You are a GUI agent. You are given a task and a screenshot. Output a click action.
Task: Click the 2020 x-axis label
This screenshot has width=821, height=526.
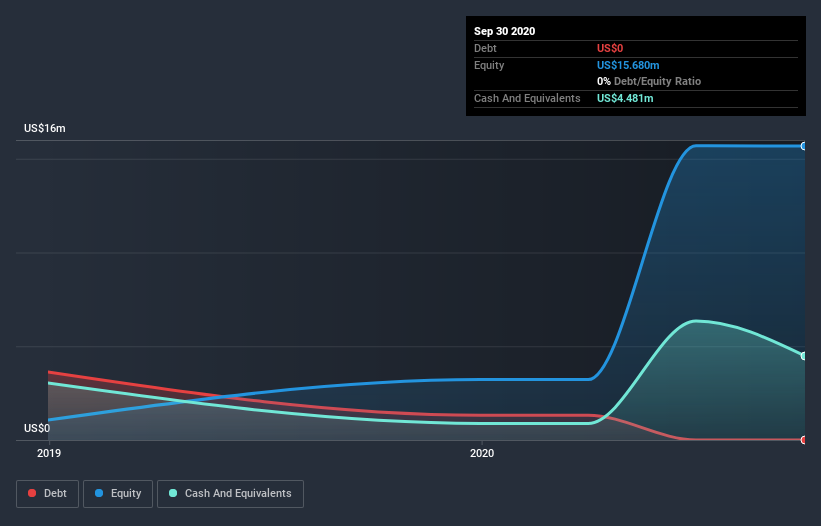482,453
